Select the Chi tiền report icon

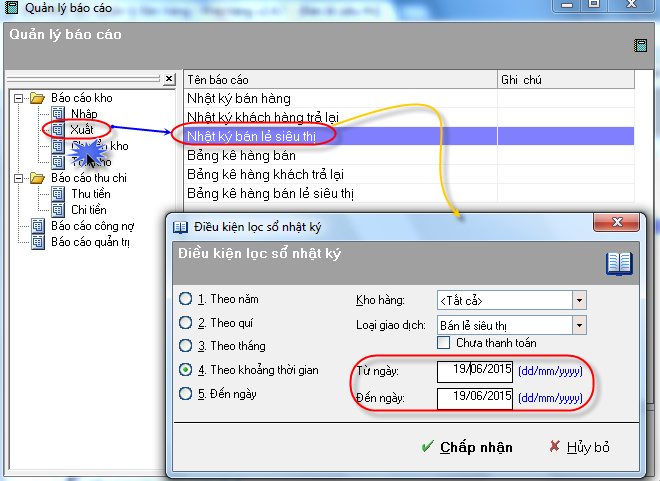pos(58,208)
